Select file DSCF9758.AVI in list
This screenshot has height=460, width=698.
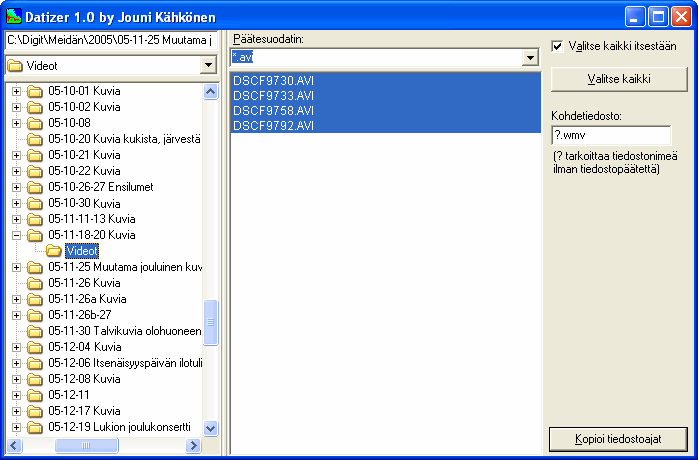coord(386,110)
